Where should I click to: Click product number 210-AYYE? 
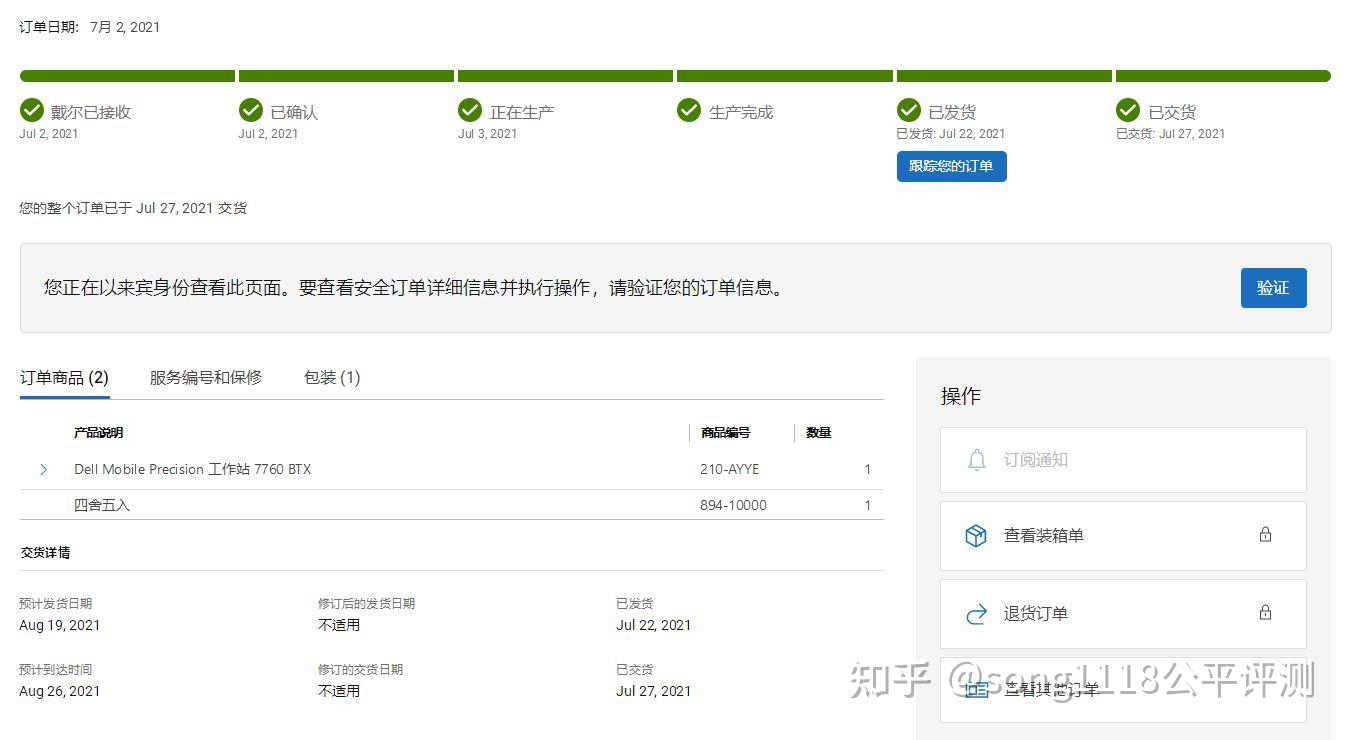[x=729, y=469]
